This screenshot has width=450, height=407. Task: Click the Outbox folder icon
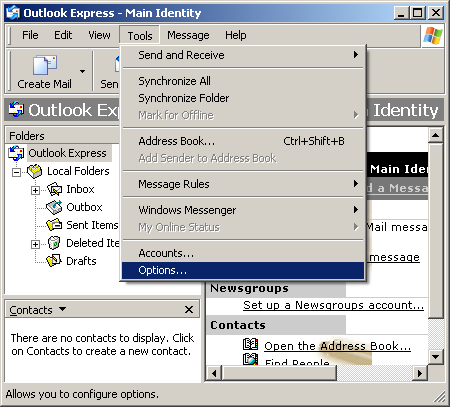pyautogui.click(x=54, y=207)
